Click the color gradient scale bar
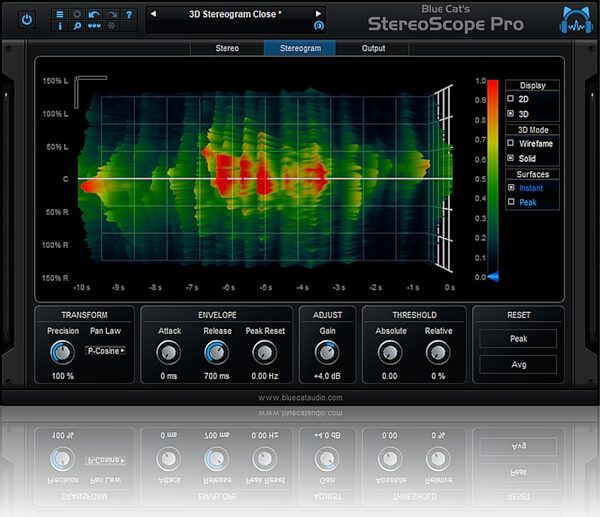The height and width of the screenshot is (517, 600). [493, 178]
